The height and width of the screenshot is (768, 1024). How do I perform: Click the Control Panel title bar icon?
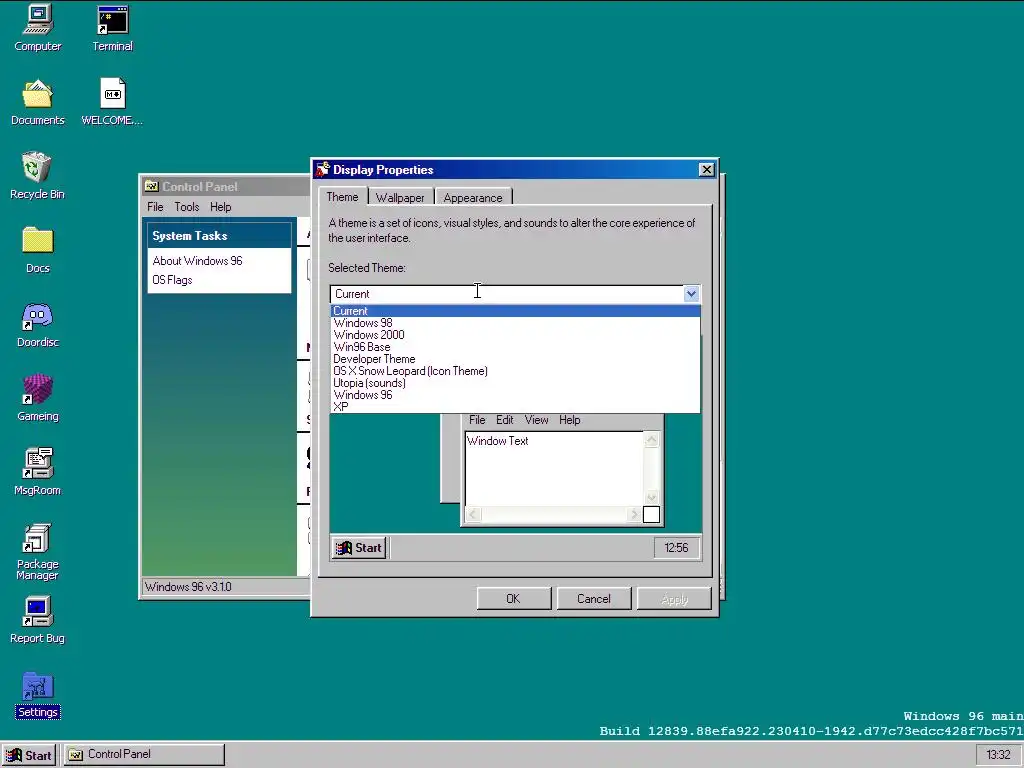(x=152, y=187)
